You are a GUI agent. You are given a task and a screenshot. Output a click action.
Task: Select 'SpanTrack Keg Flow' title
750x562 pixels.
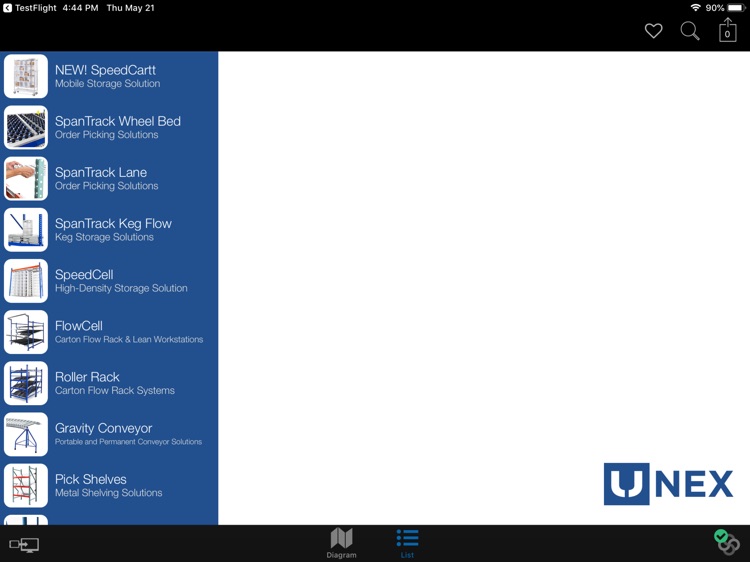click(113, 224)
